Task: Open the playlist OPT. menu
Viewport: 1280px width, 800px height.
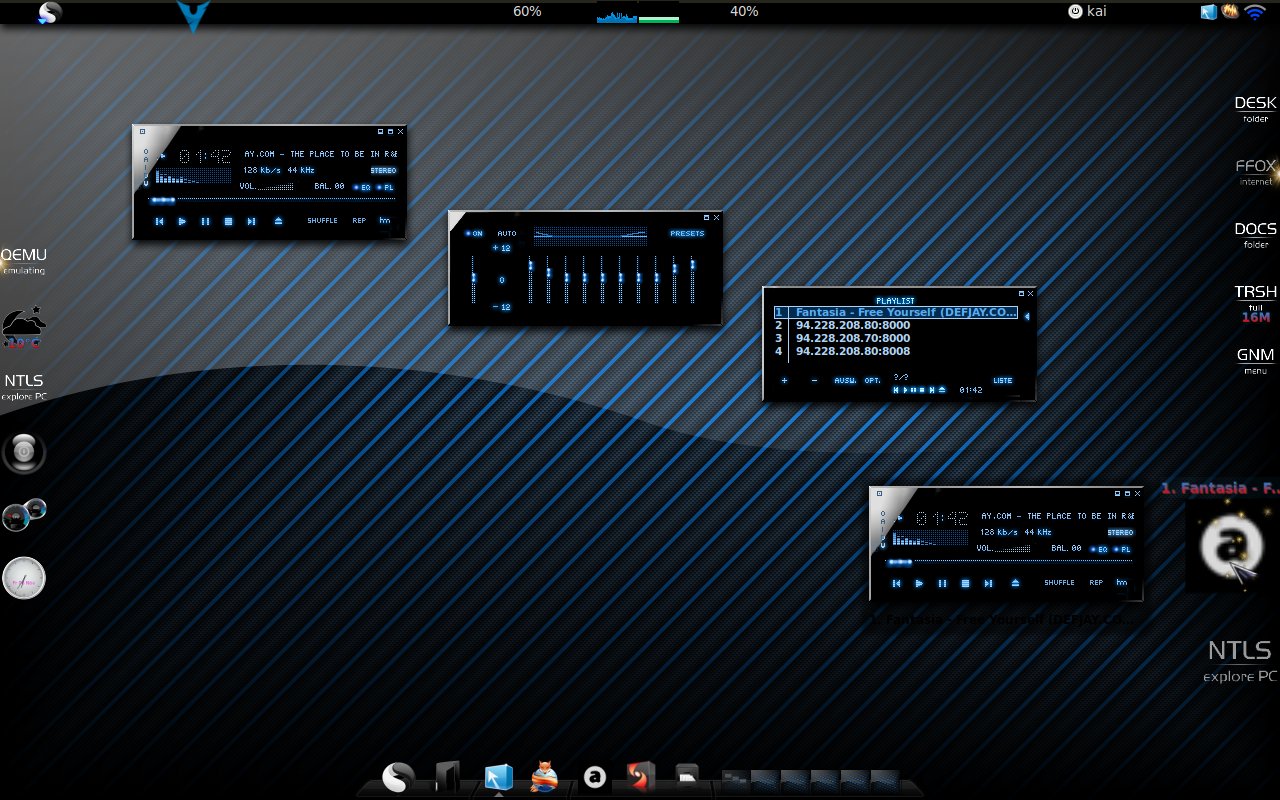Action: (873, 380)
